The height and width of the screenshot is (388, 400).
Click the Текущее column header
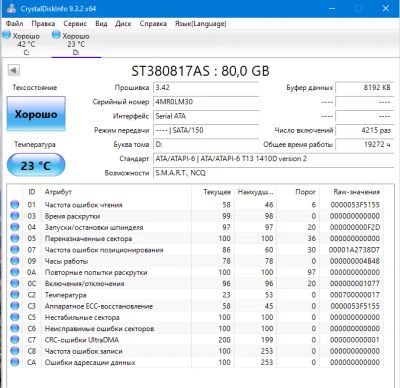pos(213,192)
